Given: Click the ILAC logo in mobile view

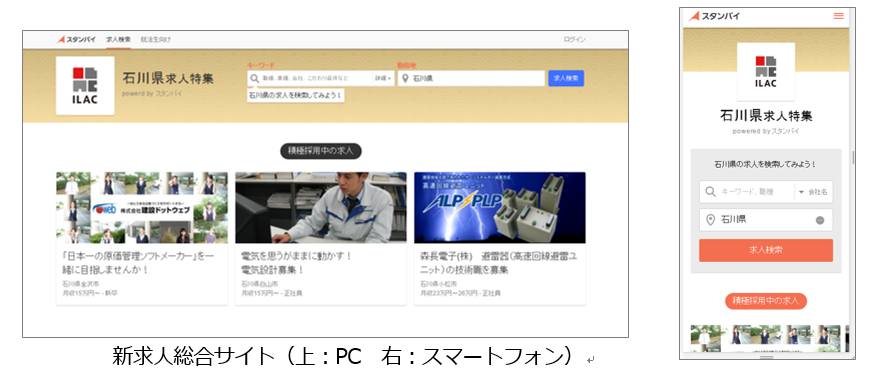Looking at the screenshot, I should pos(766,71).
